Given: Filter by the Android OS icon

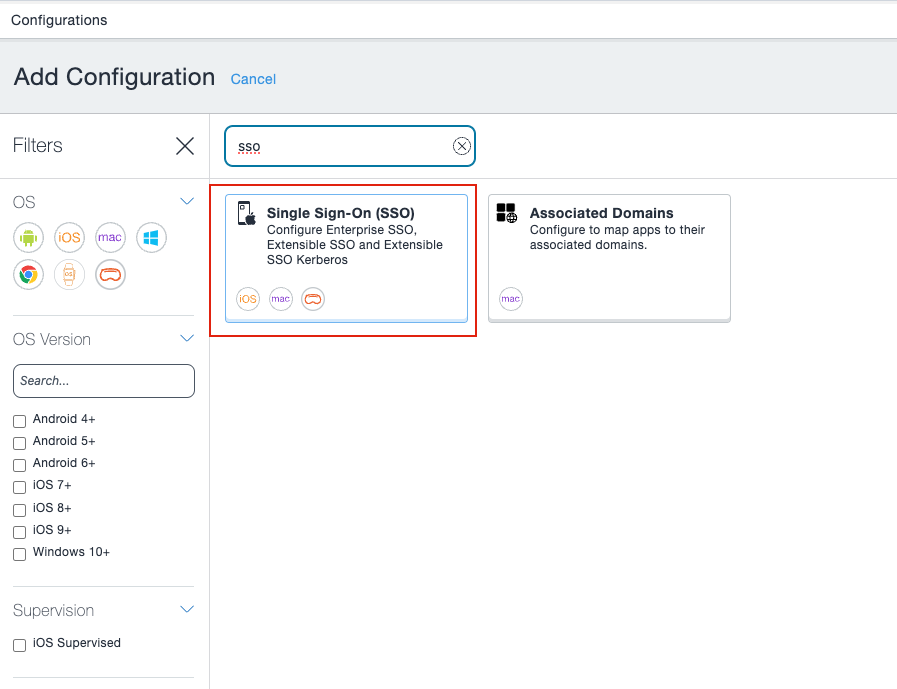Looking at the screenshot, I should click(x=28, y=237).
